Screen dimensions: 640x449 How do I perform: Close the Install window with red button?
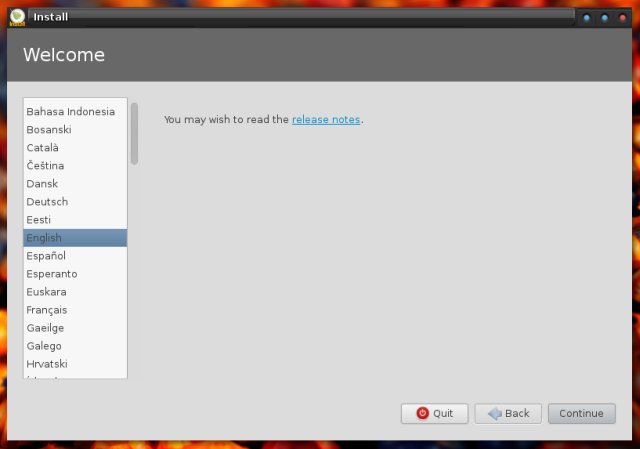pyautogui.click(x=622, y=18)
